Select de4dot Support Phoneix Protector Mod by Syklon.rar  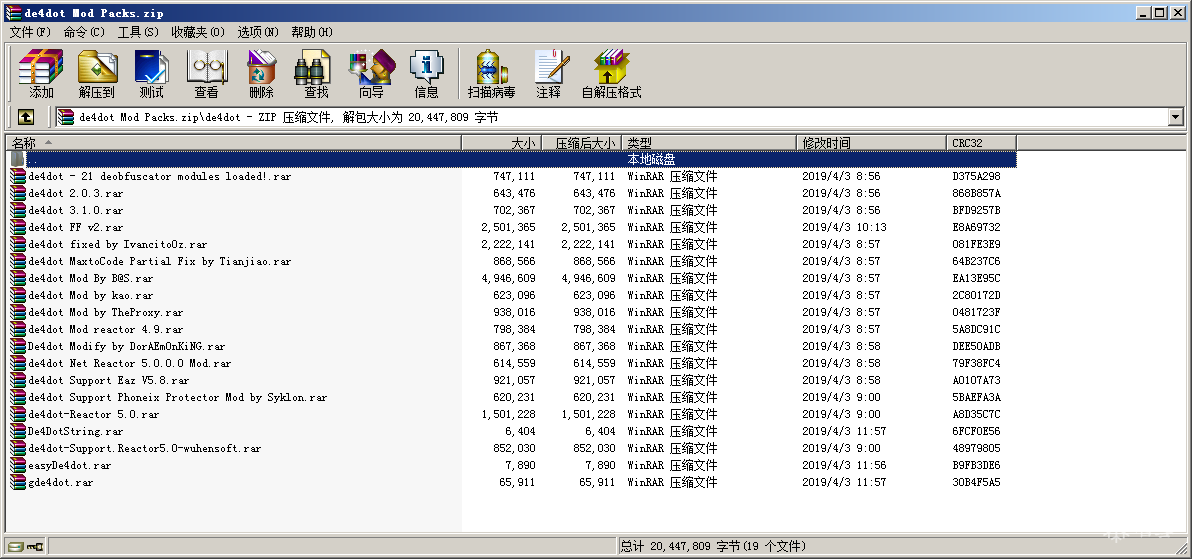(178, 397)
